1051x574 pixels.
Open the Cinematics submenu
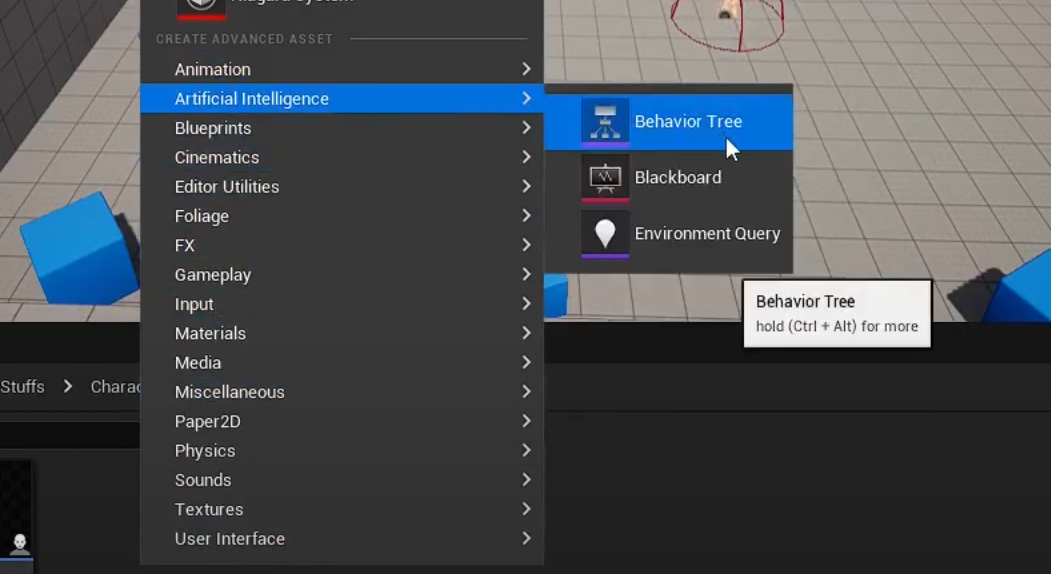pyautogui.click(x=342, y=158)
